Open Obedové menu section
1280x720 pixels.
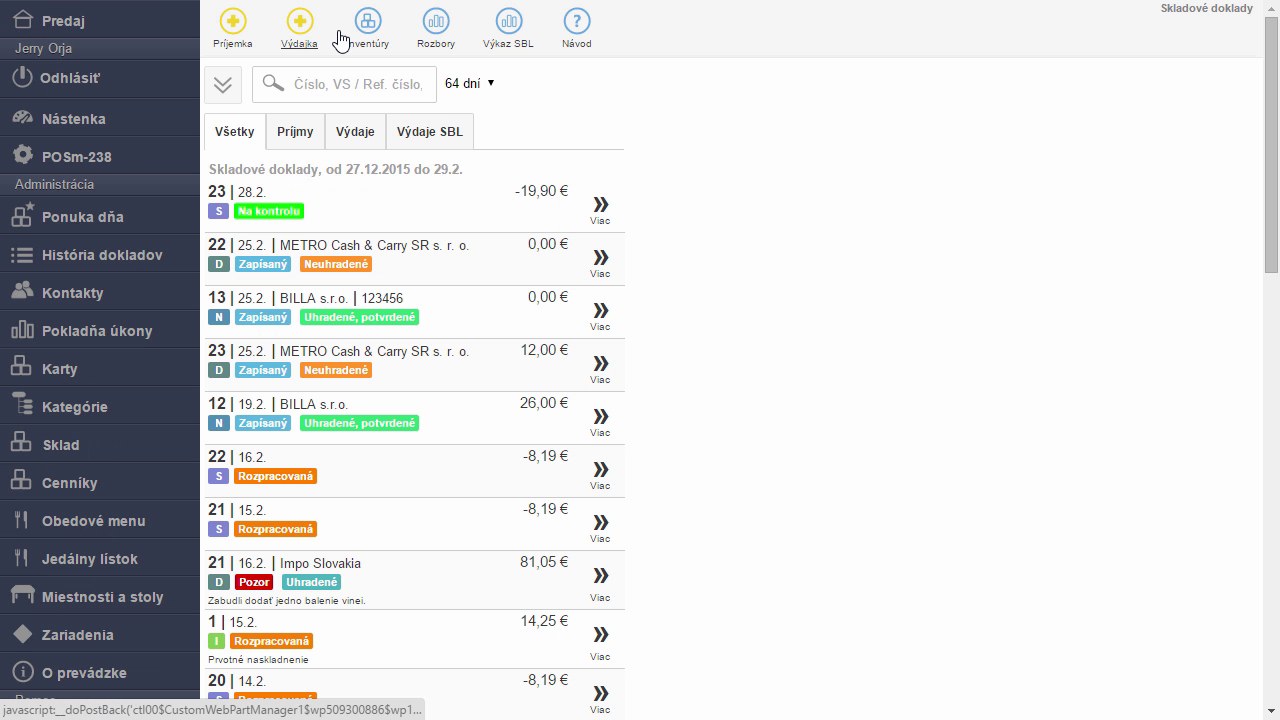click(x=100, y=520)
